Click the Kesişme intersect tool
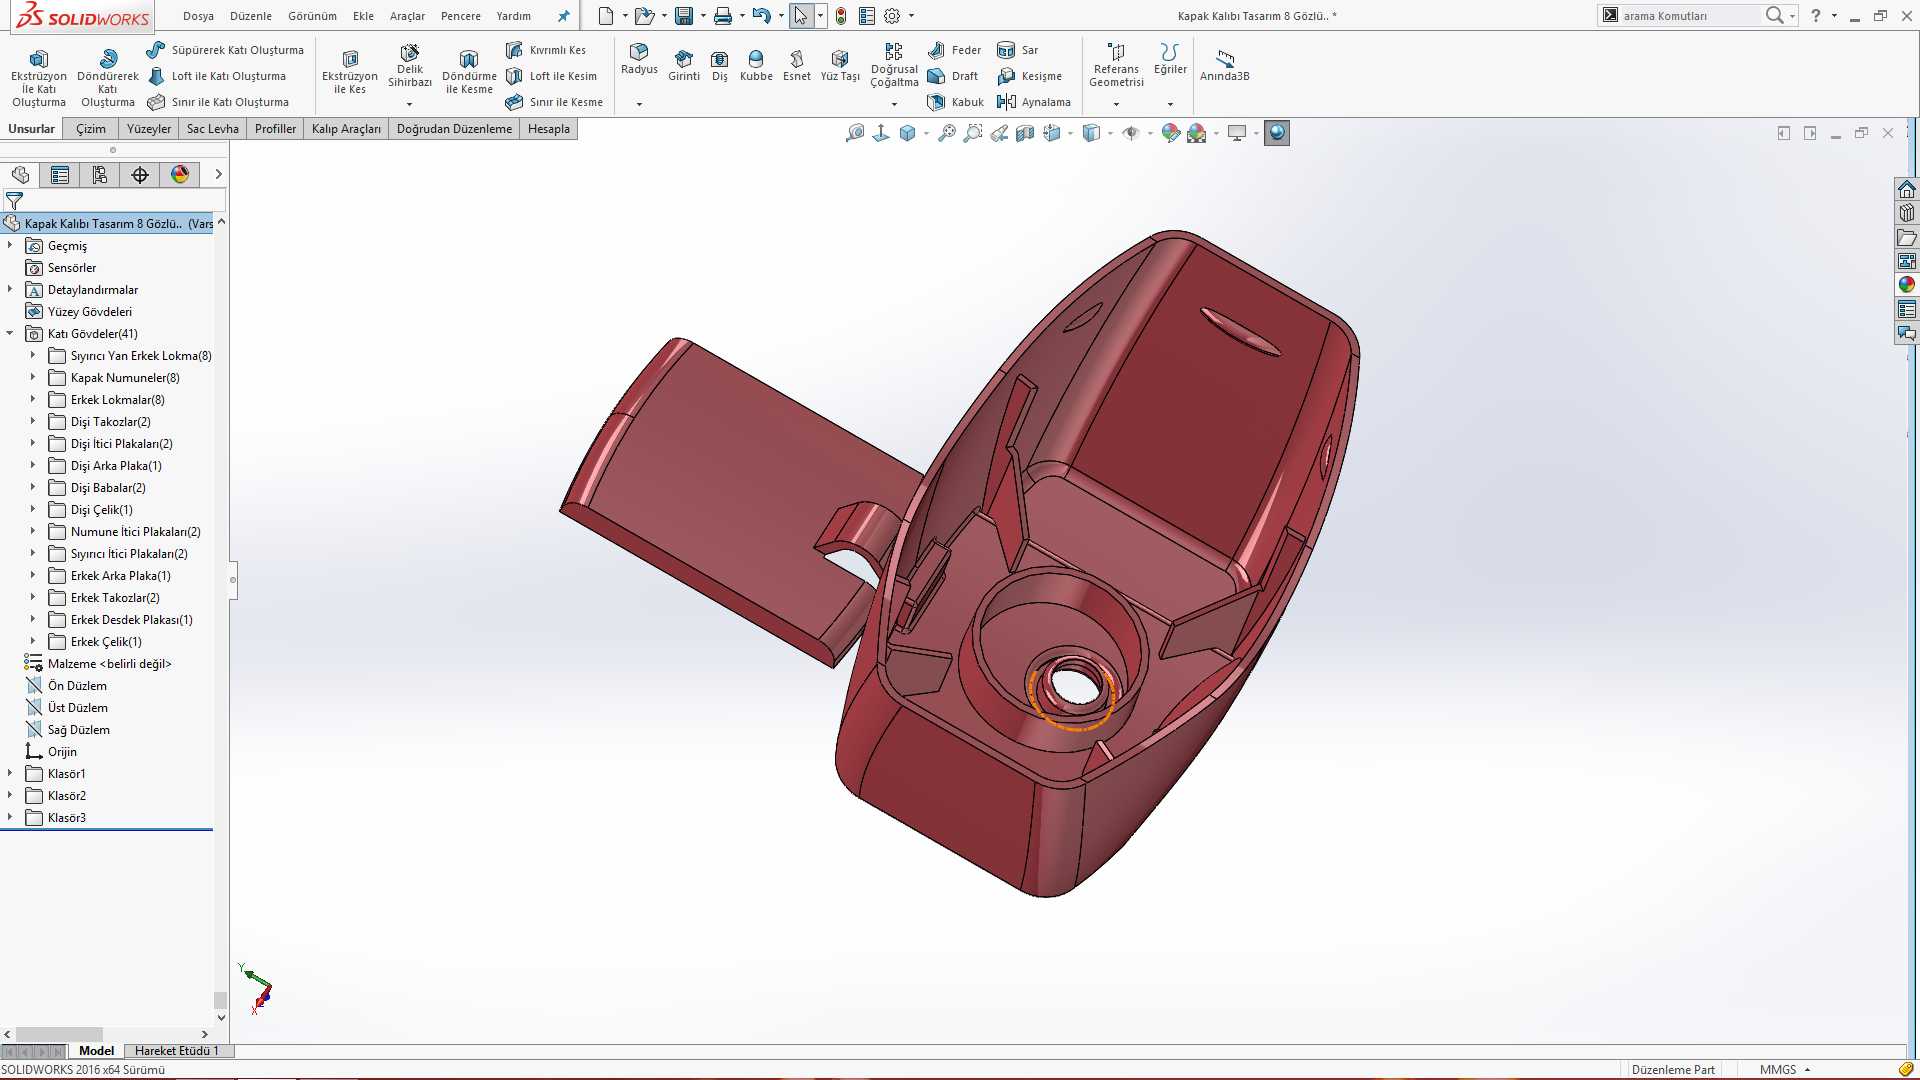This screenshot has width=1920, height=1080. (x=1030, y=76)
